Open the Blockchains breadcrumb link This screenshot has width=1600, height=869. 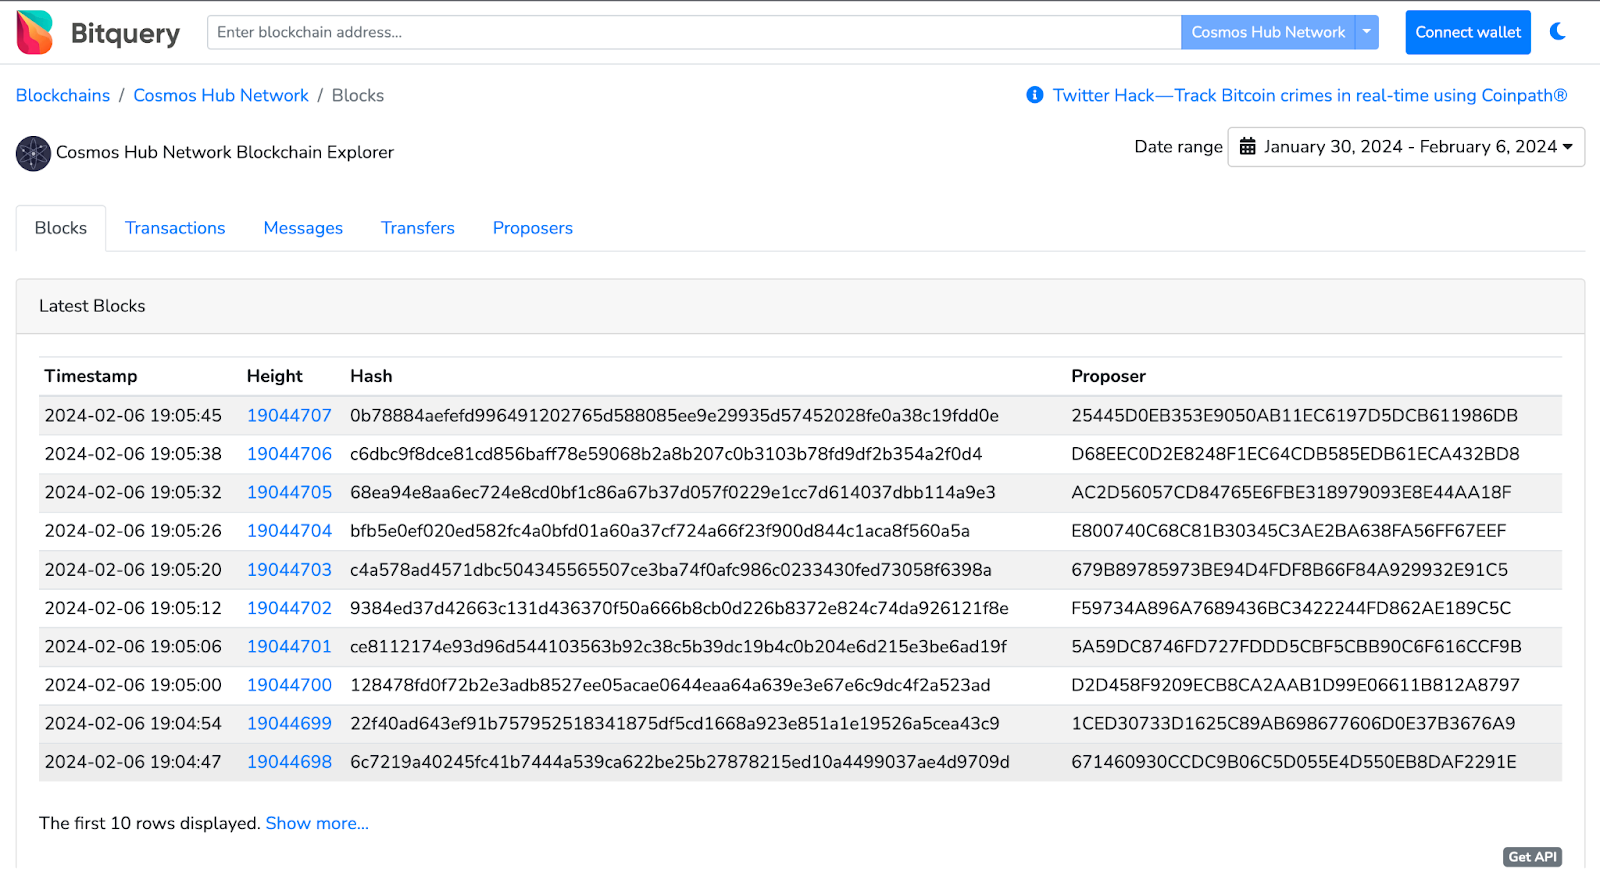click(63, 95)
